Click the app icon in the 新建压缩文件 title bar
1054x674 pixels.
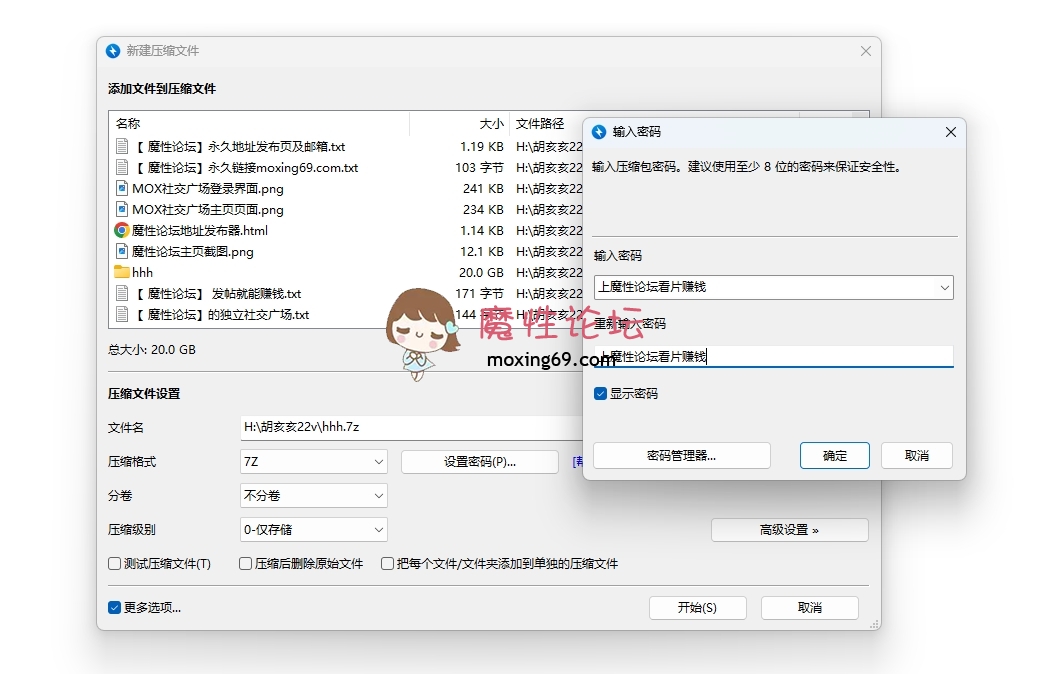[113, 50]
